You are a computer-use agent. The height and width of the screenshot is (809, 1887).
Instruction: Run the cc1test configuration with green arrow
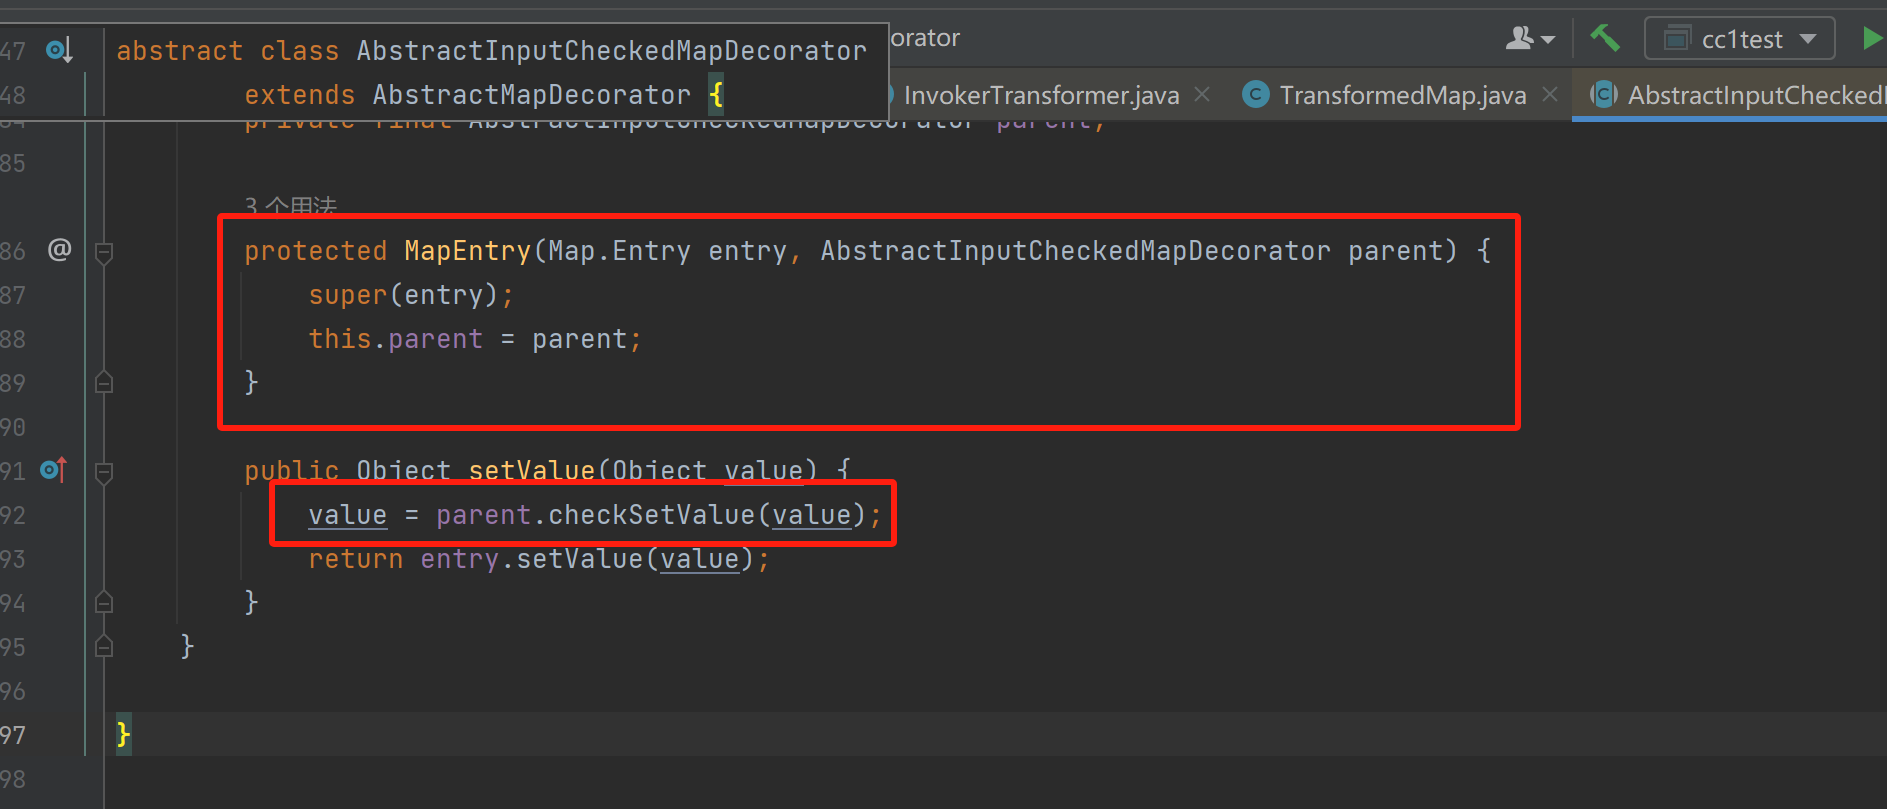point(1871,39)
